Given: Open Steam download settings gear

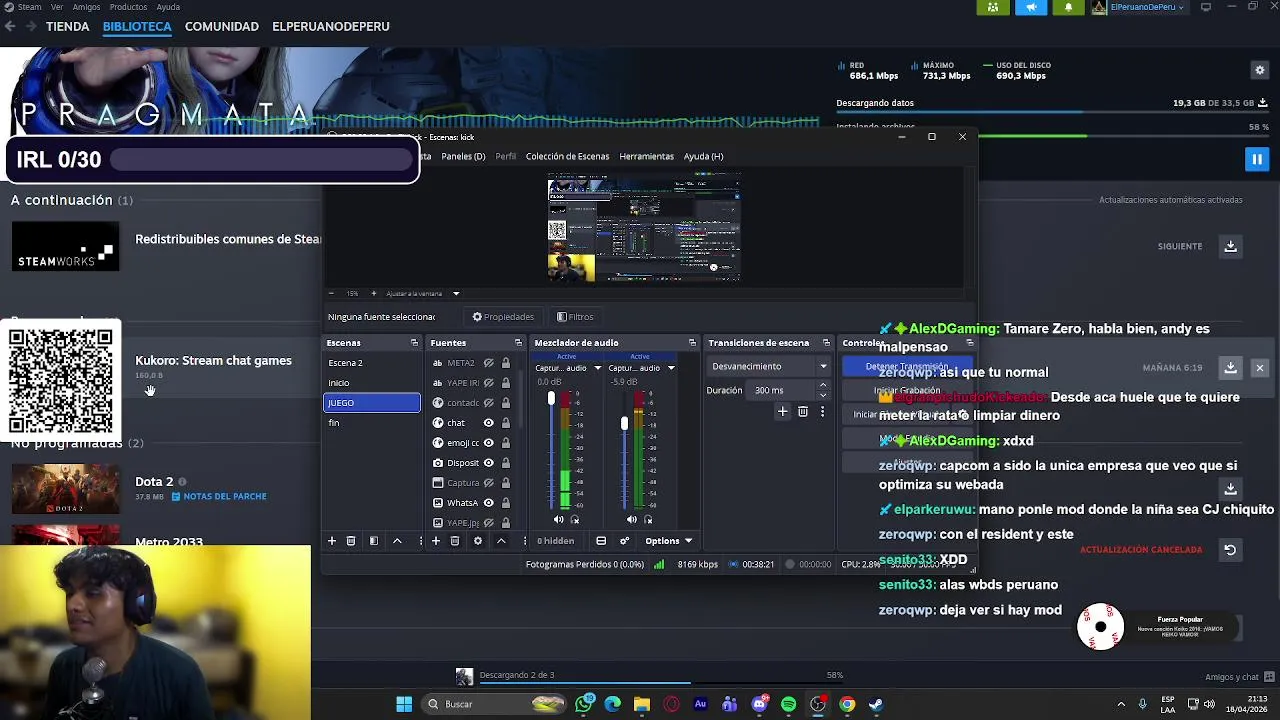Looking at the screenshot, I should 1260,70.
